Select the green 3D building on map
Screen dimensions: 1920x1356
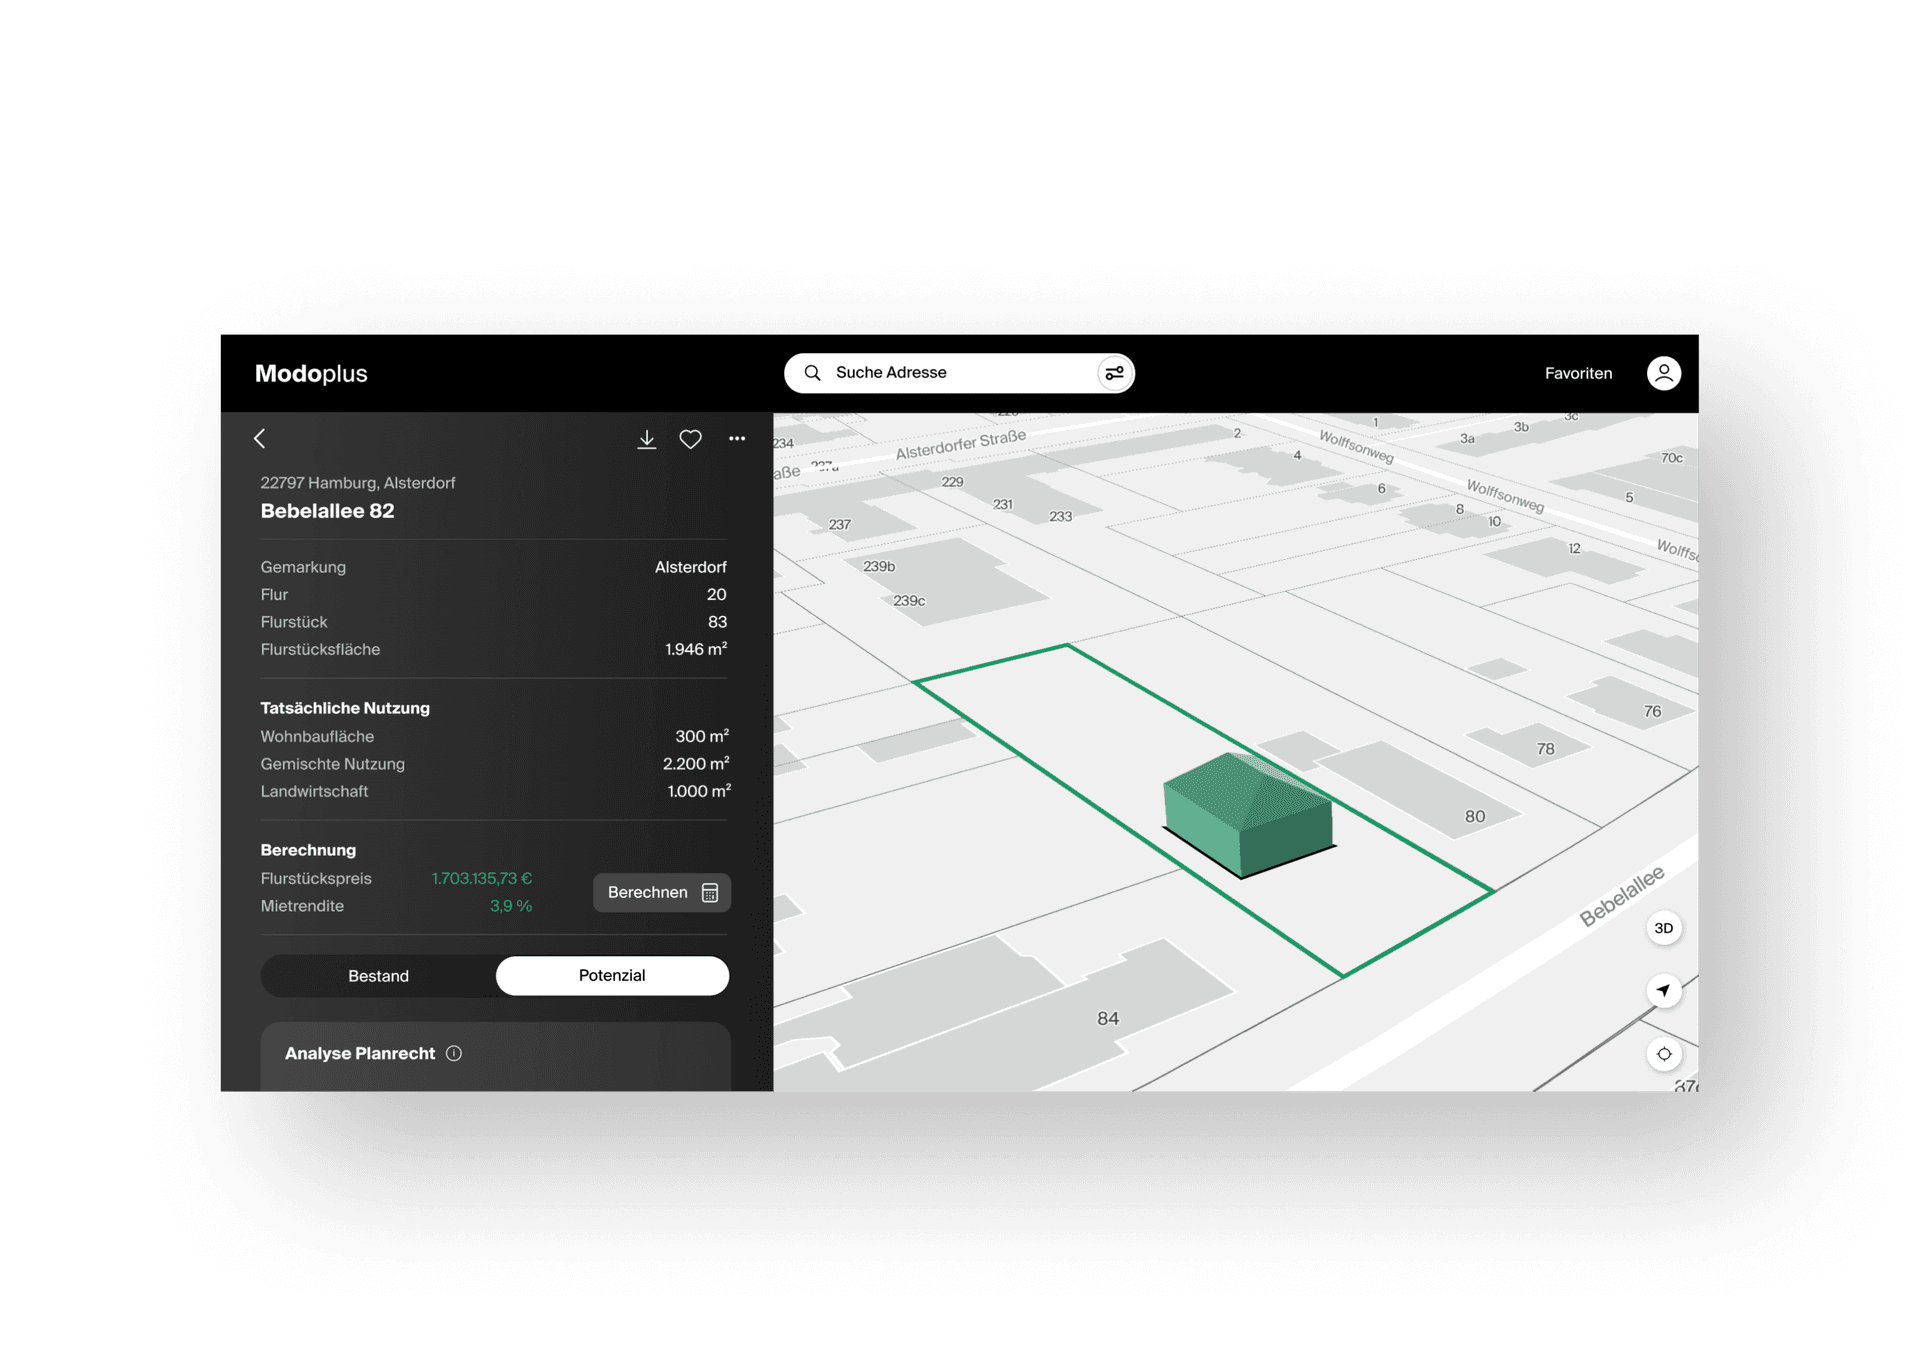[x=1250, y=815]
